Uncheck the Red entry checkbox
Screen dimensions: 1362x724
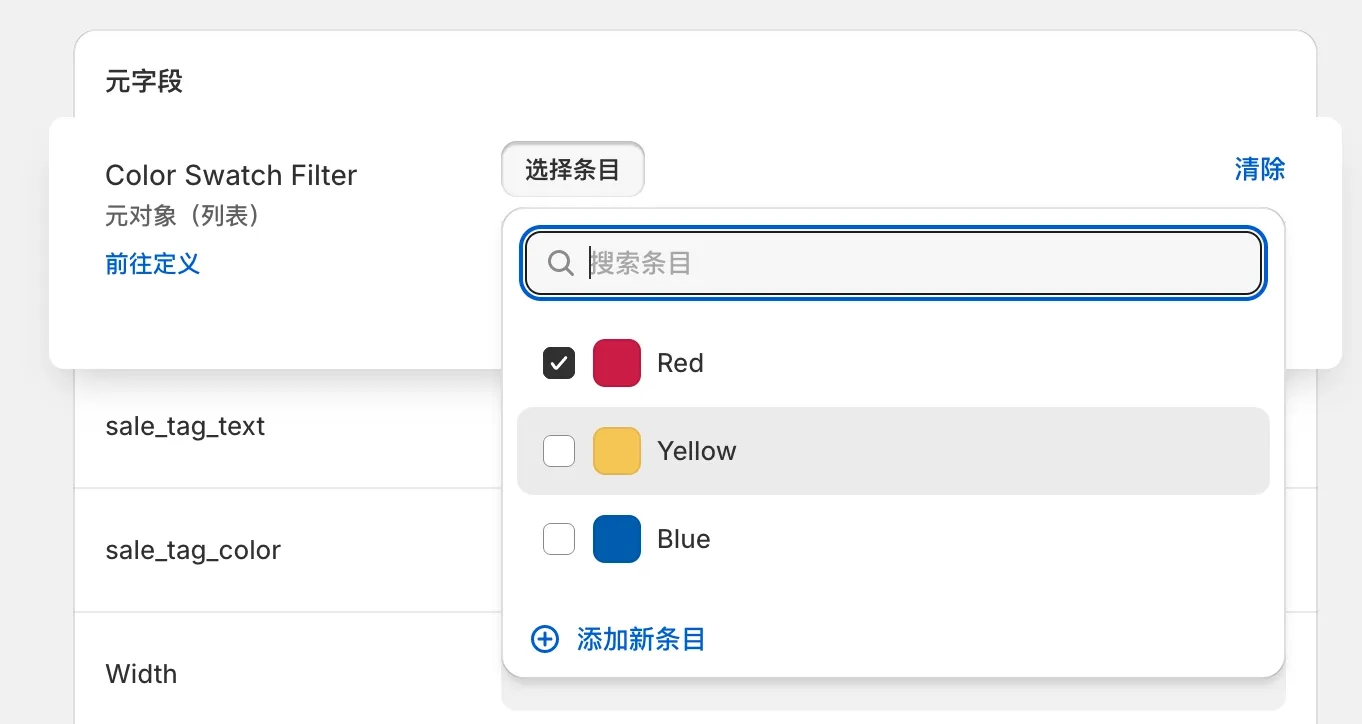[559, 362]
